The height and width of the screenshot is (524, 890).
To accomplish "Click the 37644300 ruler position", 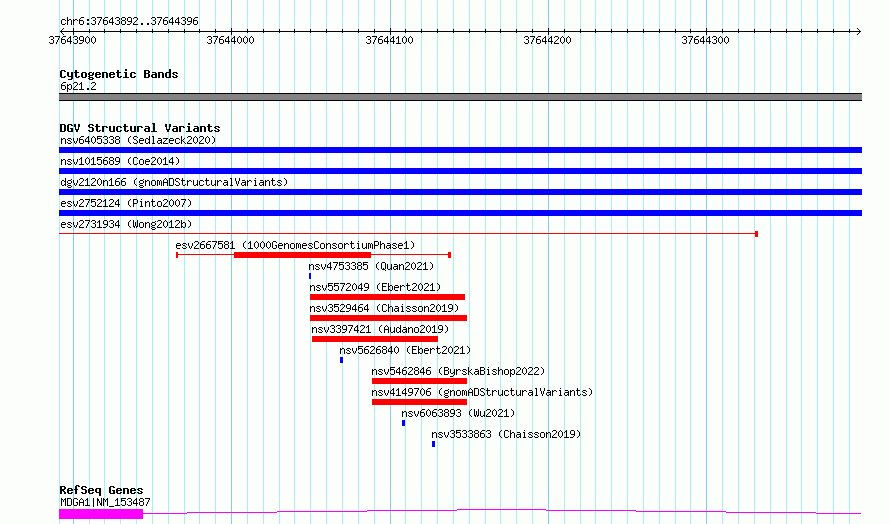I will pos(706,40).
